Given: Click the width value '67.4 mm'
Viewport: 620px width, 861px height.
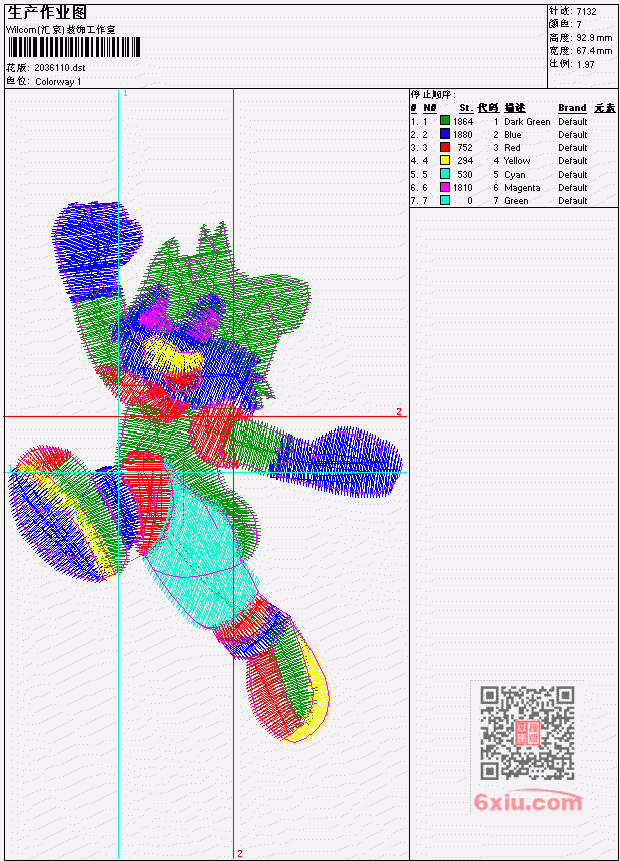Looking at the screenshot, I should (594, 51).
